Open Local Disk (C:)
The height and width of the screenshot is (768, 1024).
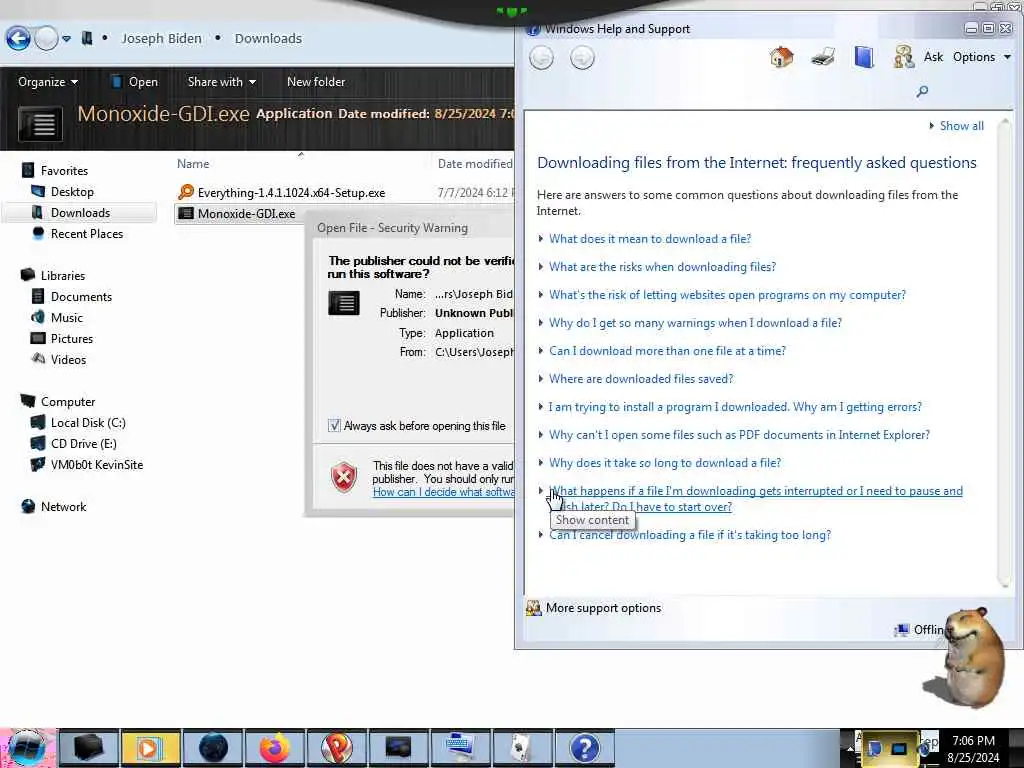[88, 423]
